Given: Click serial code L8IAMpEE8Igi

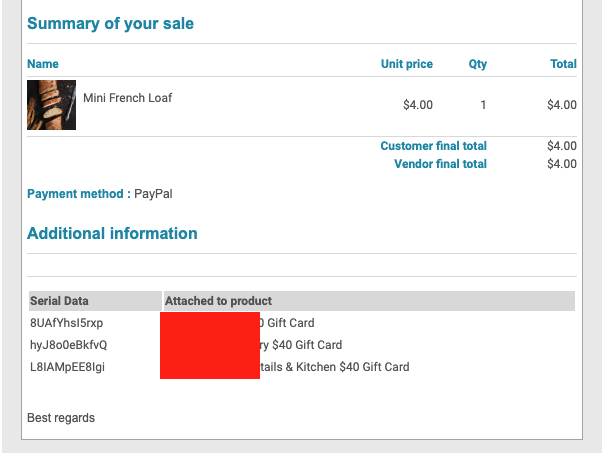Looking at the screenshot, I should (67, 367).
